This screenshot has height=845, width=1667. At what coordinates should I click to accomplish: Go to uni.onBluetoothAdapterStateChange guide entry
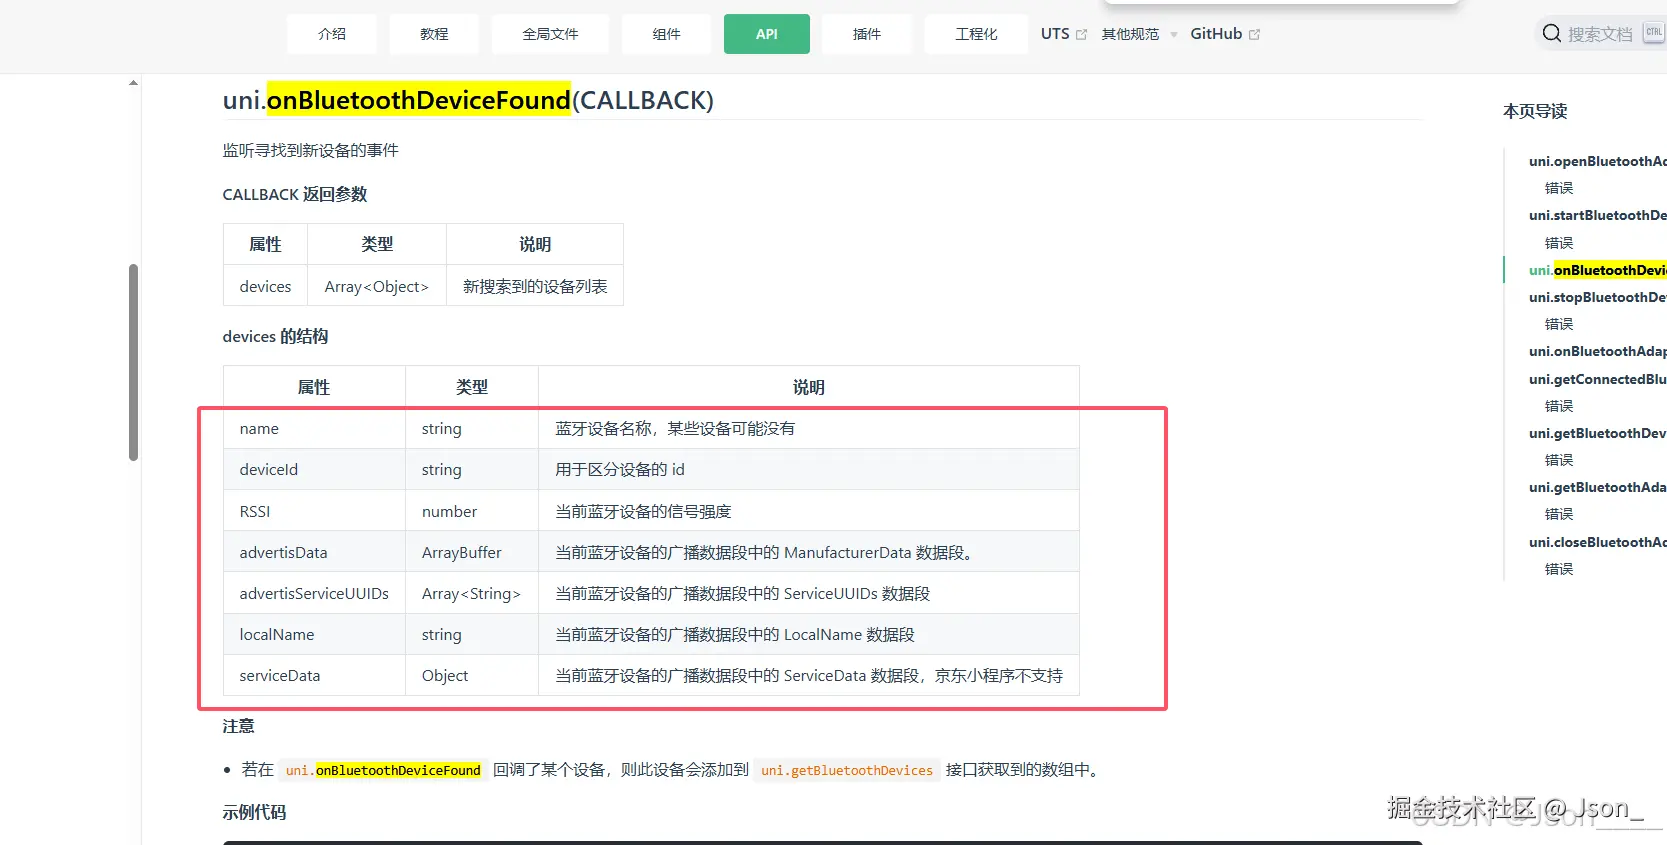[1597, 351]
